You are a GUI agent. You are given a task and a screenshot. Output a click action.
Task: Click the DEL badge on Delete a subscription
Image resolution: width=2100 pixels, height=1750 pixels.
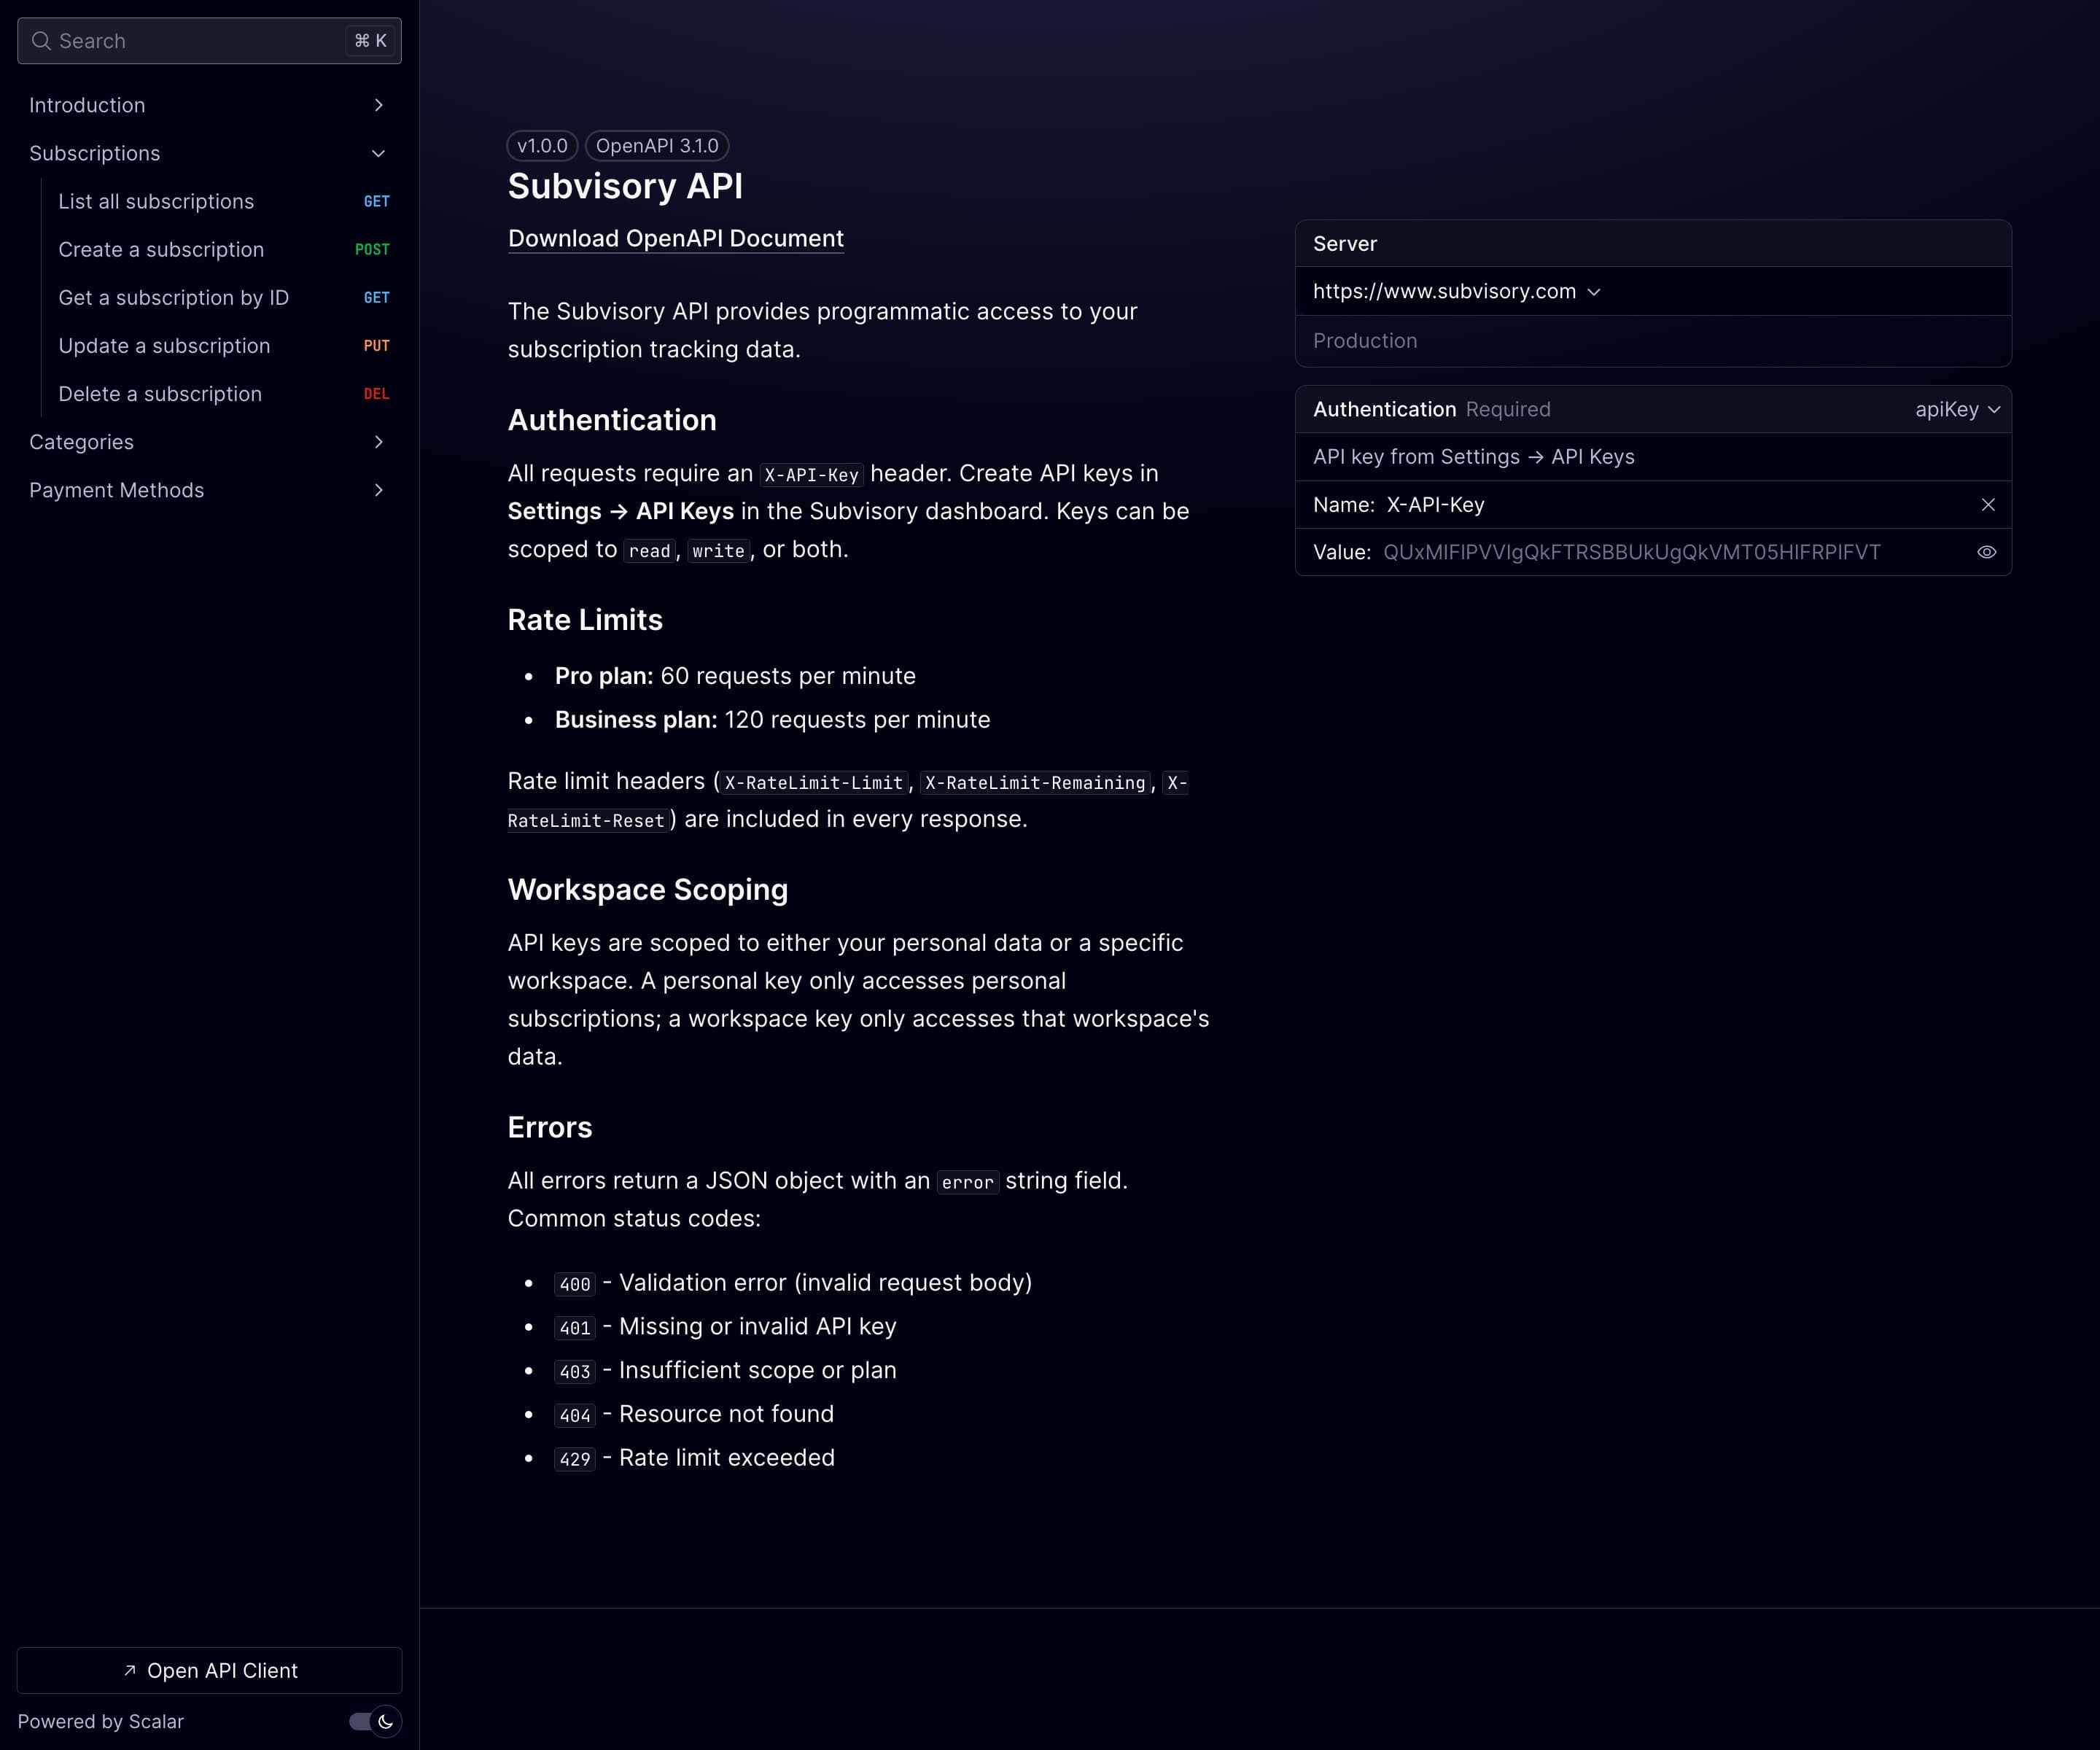[377, 394]
